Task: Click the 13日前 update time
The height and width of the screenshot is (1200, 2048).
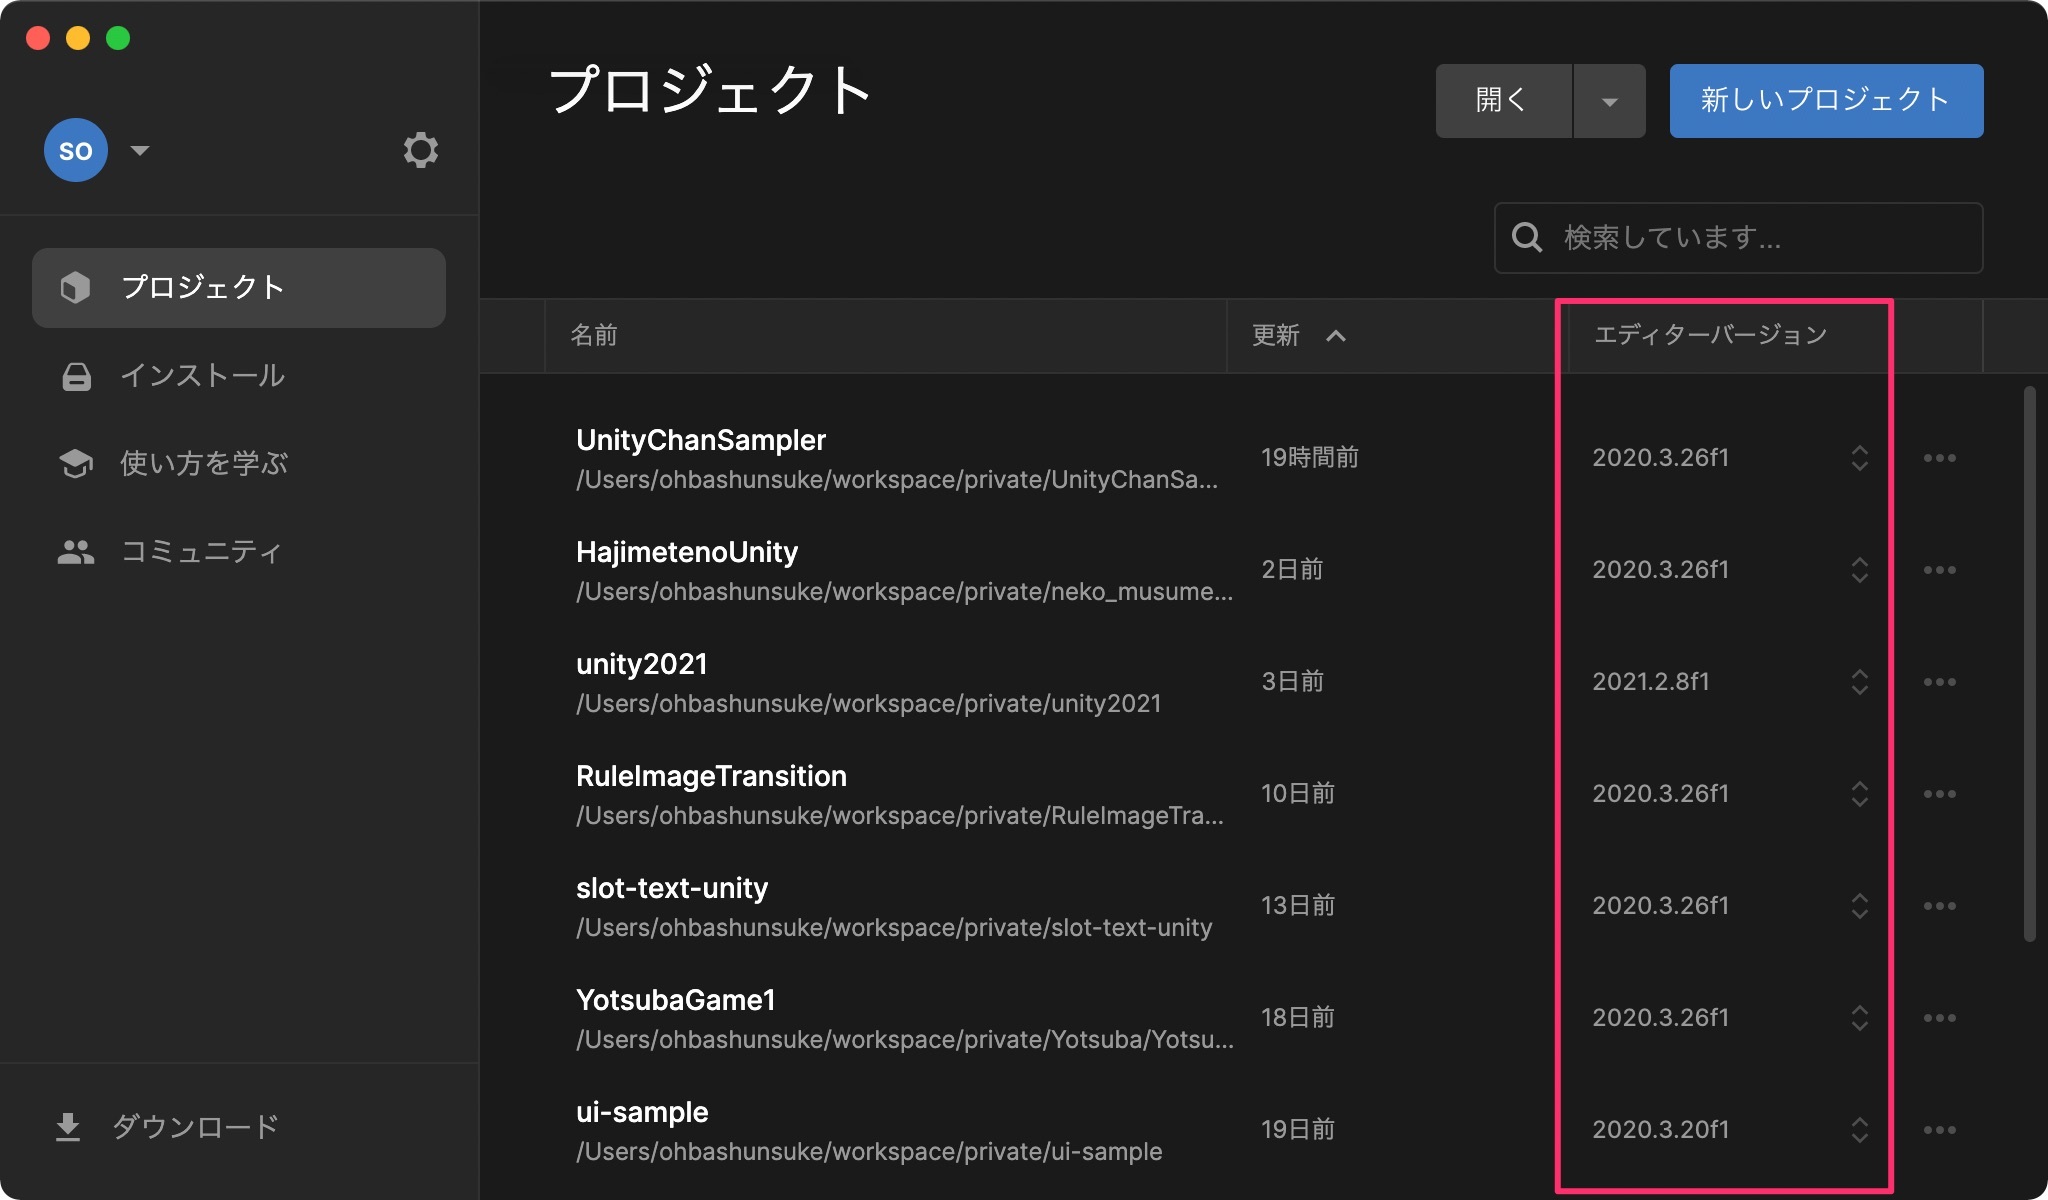Action: (1298, 906)
